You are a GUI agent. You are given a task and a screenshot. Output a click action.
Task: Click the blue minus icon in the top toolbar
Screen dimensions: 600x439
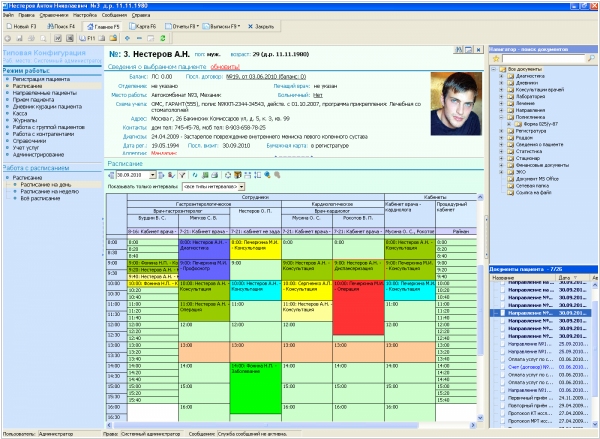coord(139,38)
